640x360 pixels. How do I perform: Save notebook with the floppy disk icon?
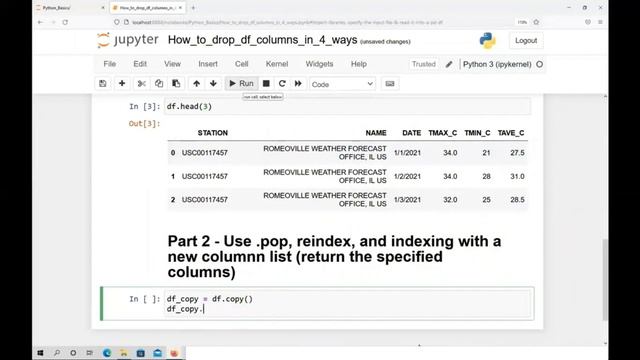[x=103, y=84]
